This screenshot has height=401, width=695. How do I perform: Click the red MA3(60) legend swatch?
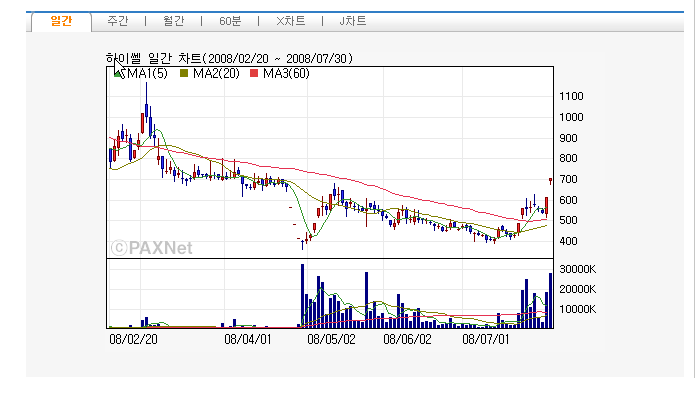254,73
